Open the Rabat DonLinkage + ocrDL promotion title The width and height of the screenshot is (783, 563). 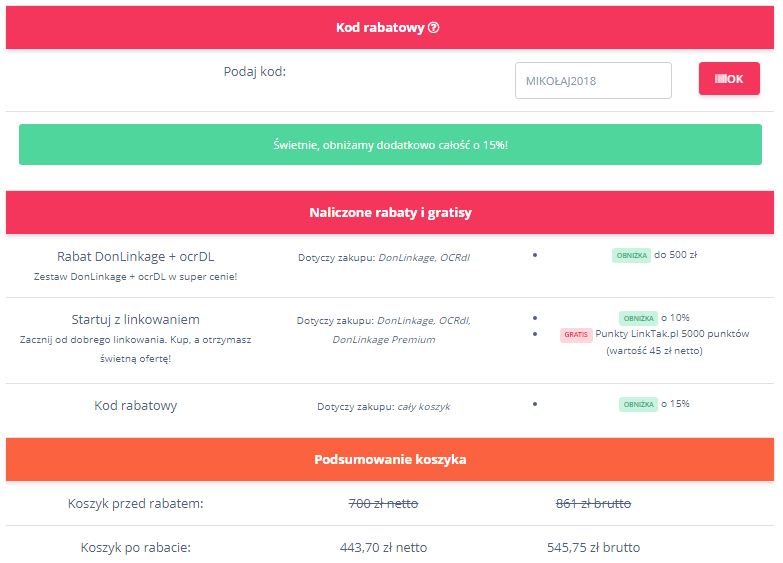click(x=136, y=256)
